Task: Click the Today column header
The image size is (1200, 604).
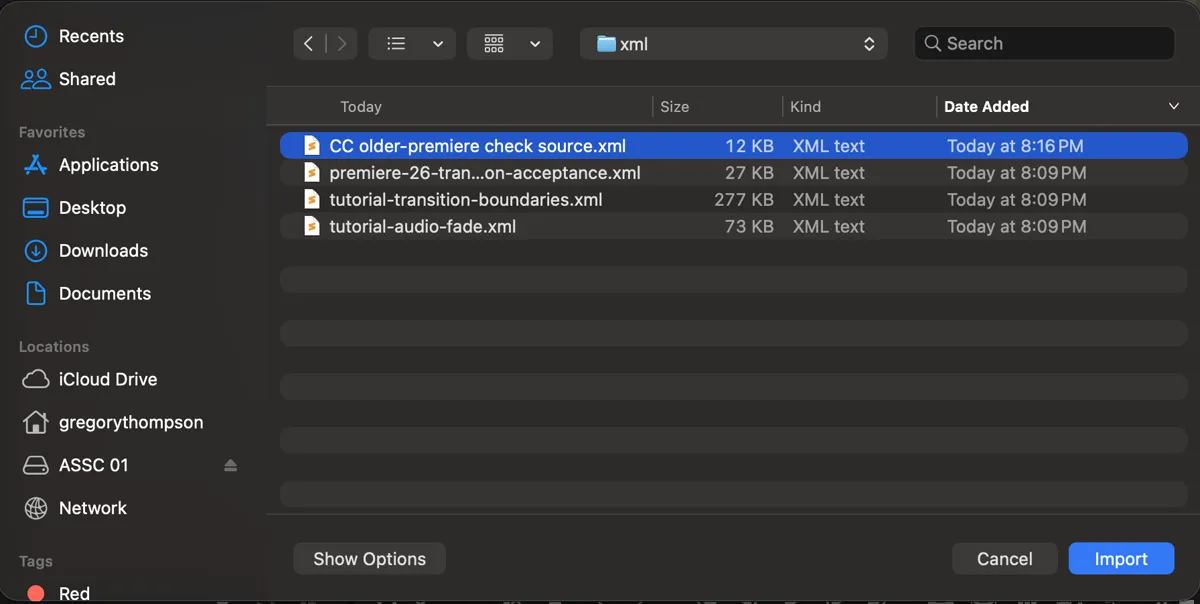Action: coord(361,107)
